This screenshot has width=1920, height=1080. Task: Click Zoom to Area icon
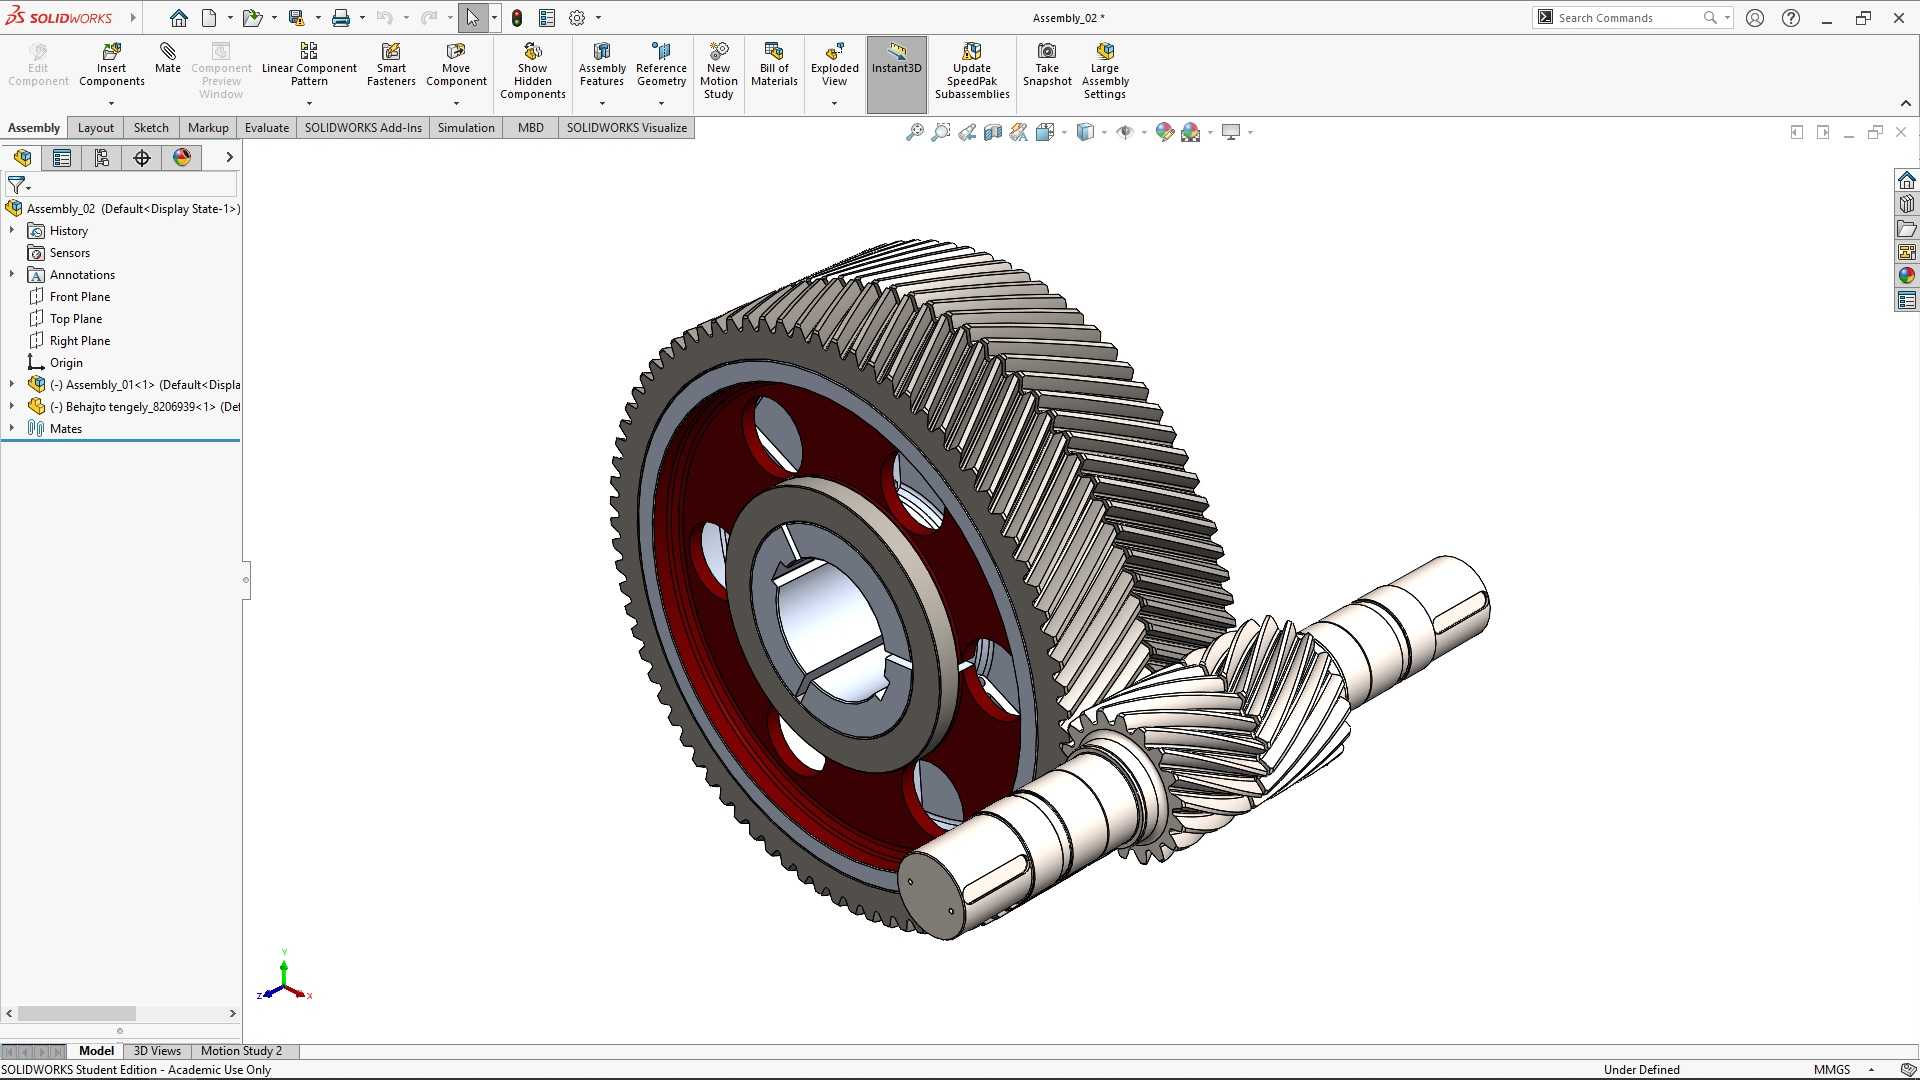(x=941, y=132)
